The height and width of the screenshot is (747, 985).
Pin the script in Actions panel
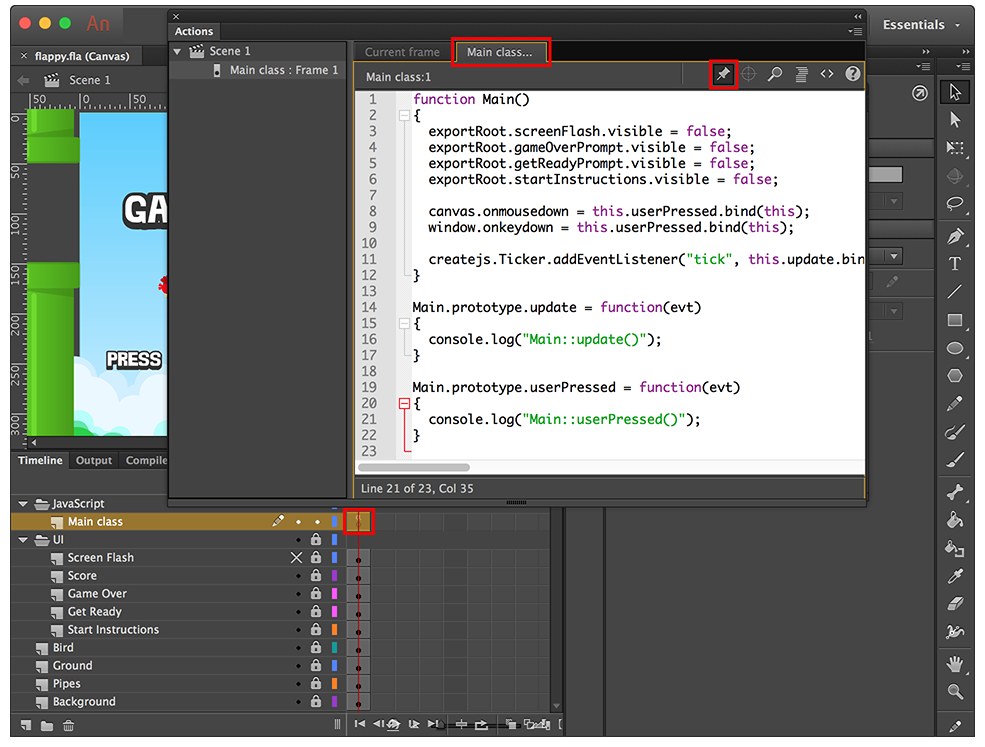723,74
